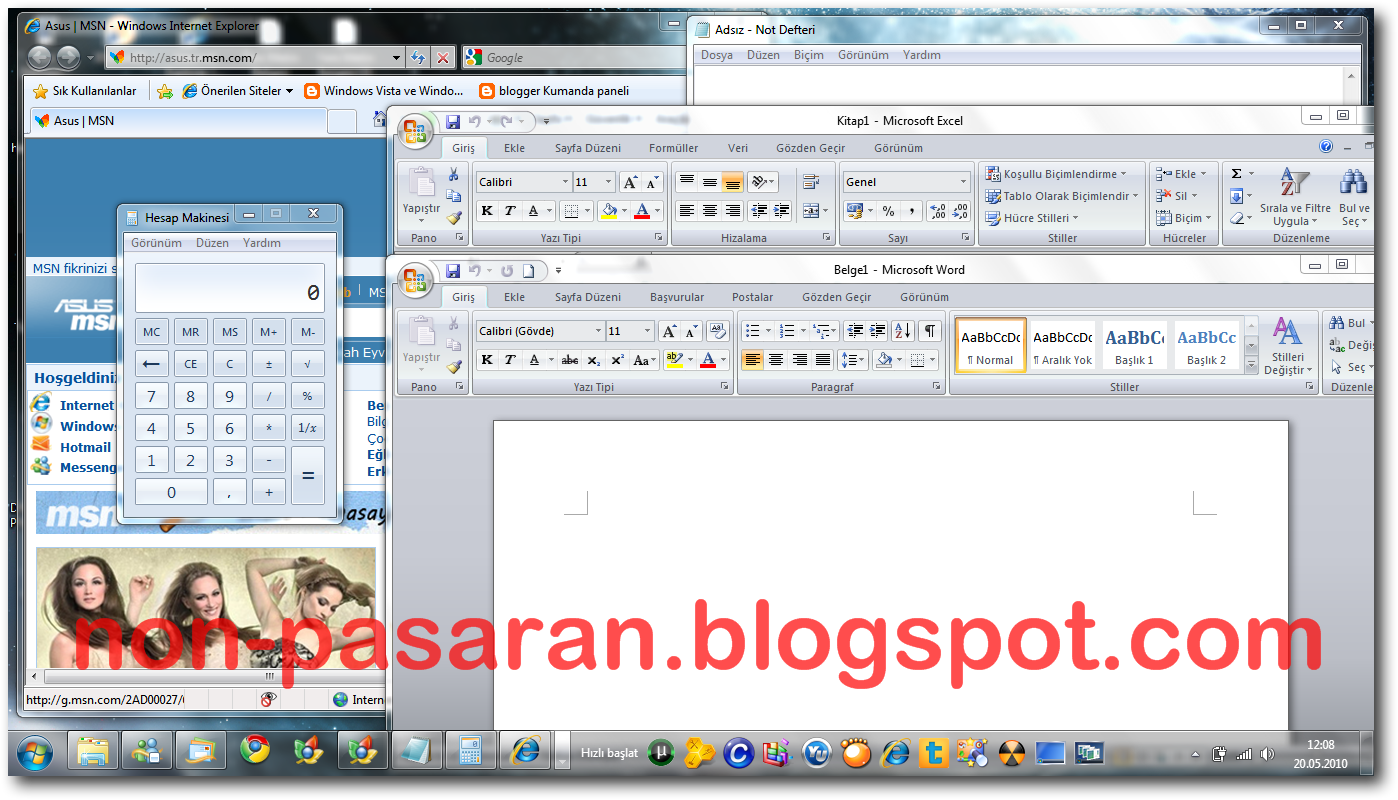This screenshot has width=1398, height=800.
Task: Toggle left alignment in Word
Action: pyautogui.click(x=753, y=360)
